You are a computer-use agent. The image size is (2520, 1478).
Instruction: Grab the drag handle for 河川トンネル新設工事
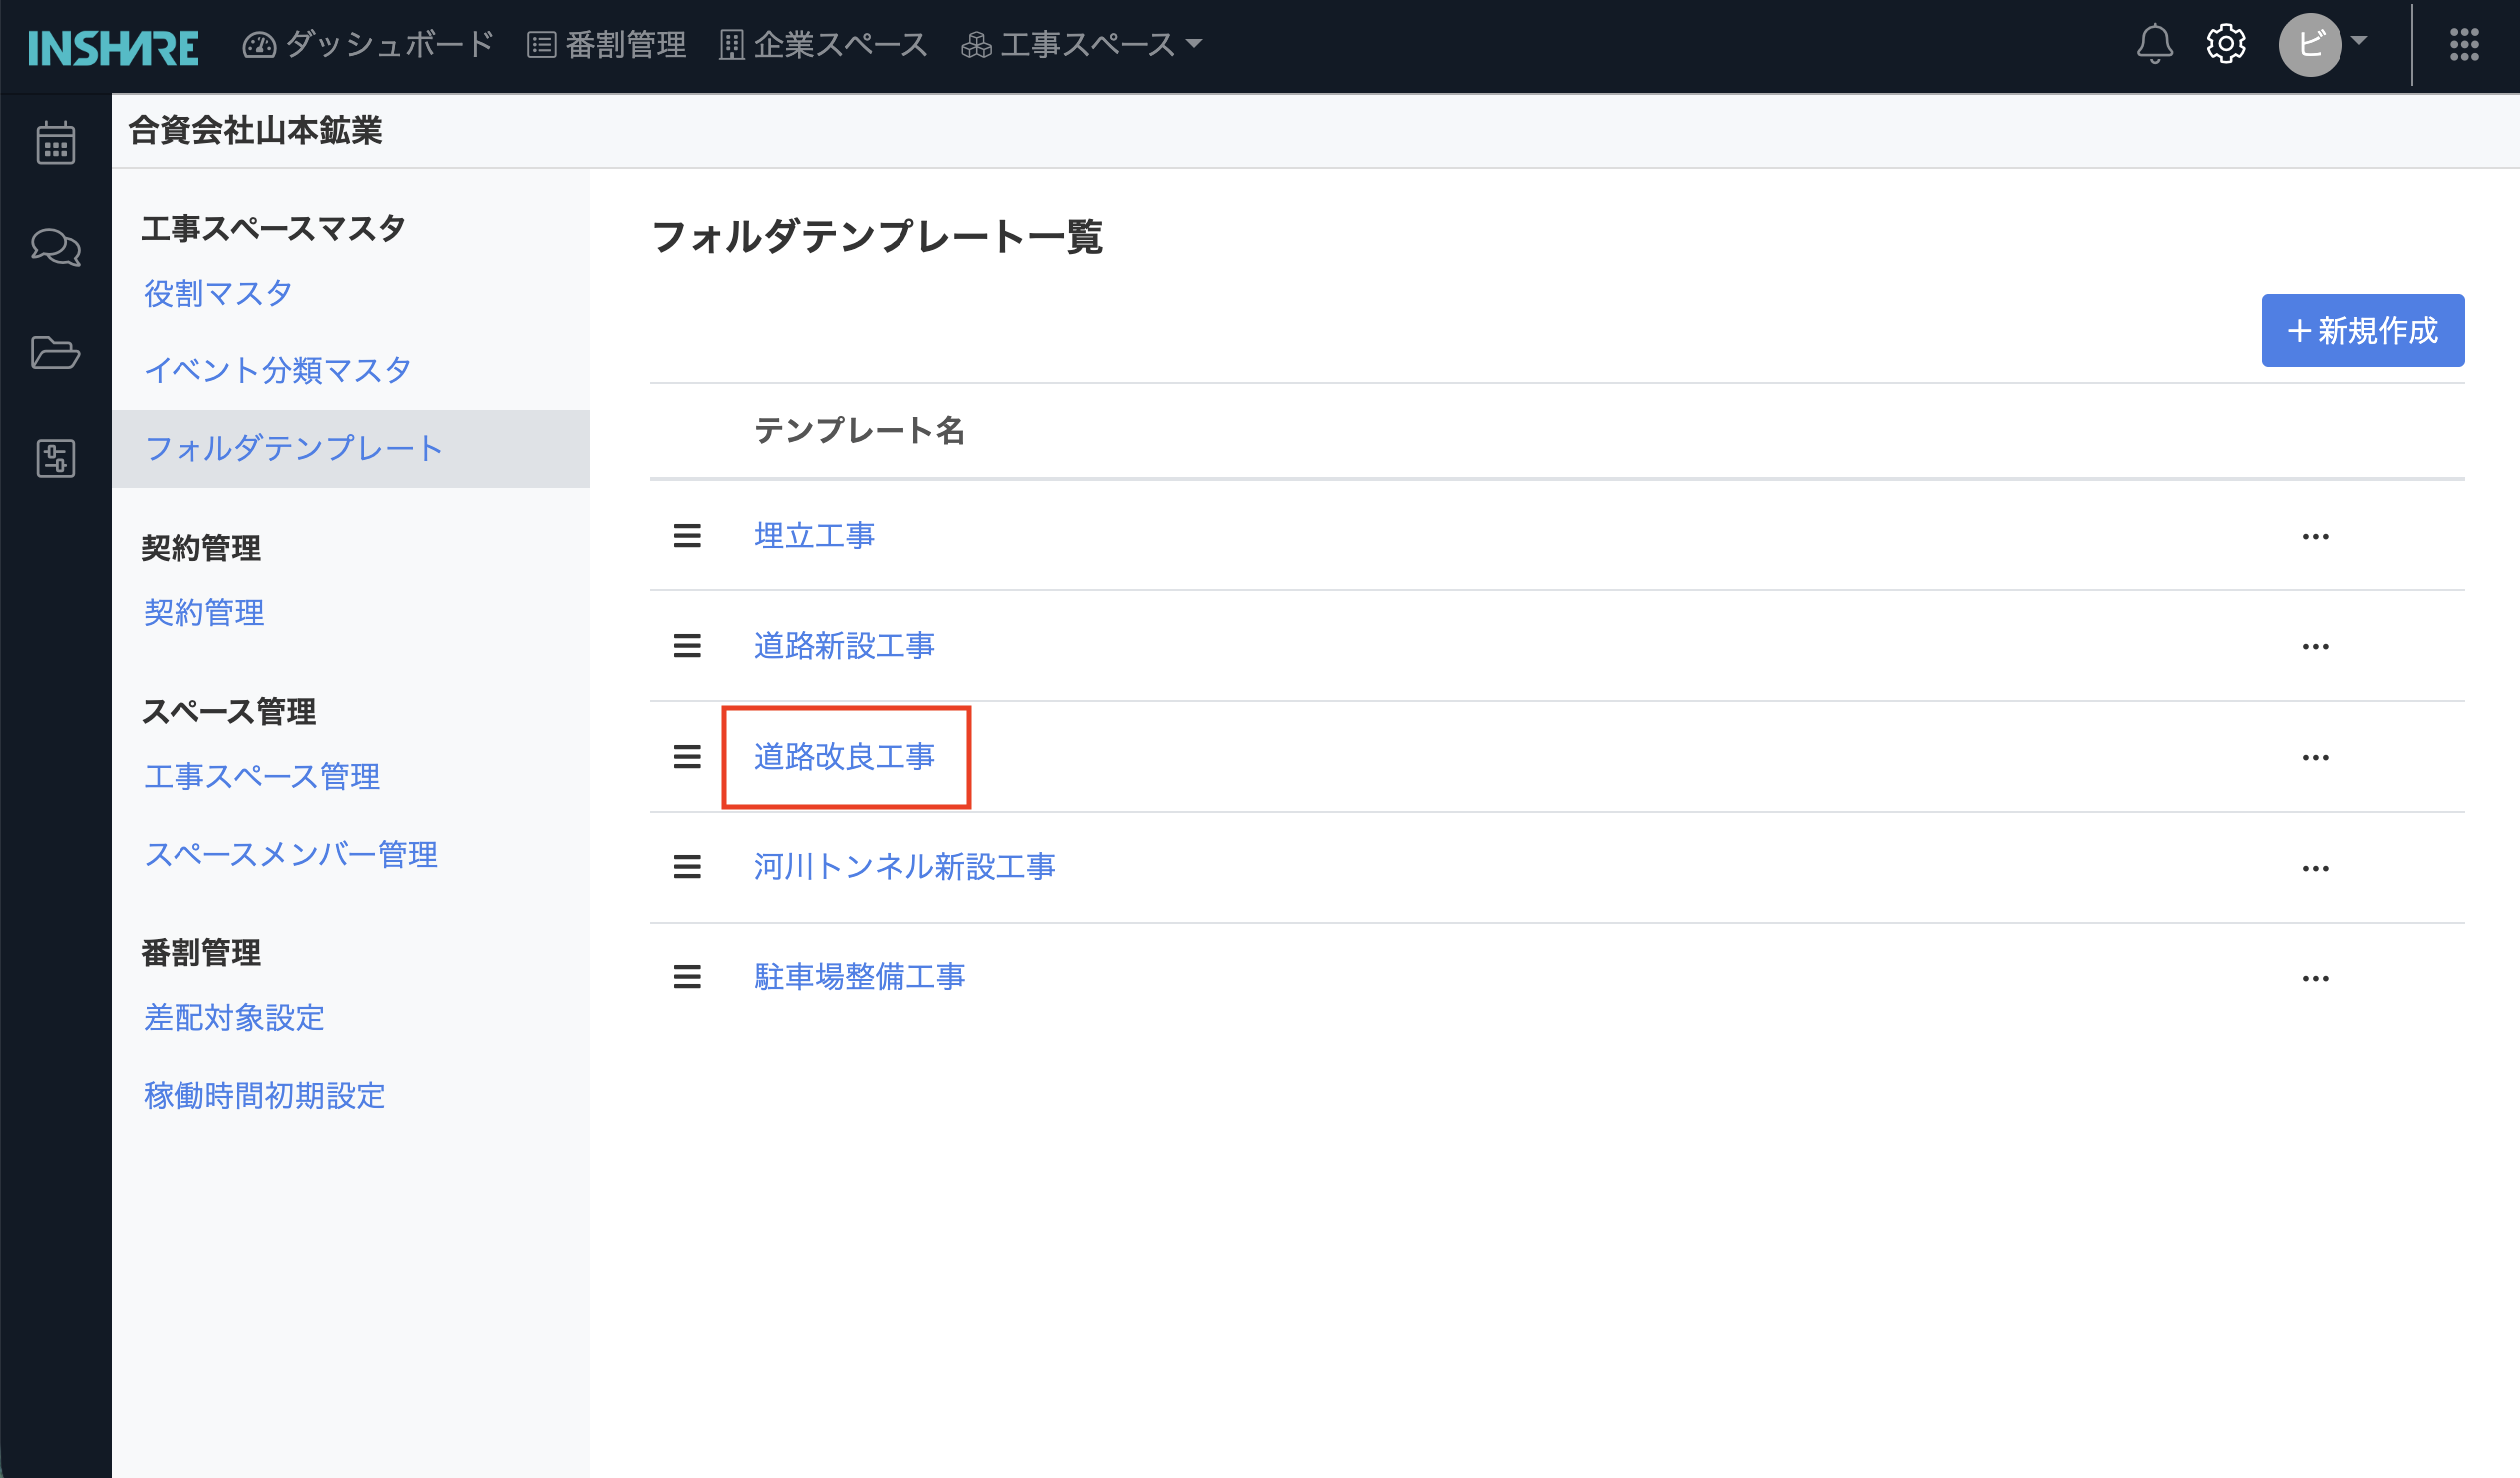click(687, 867)
